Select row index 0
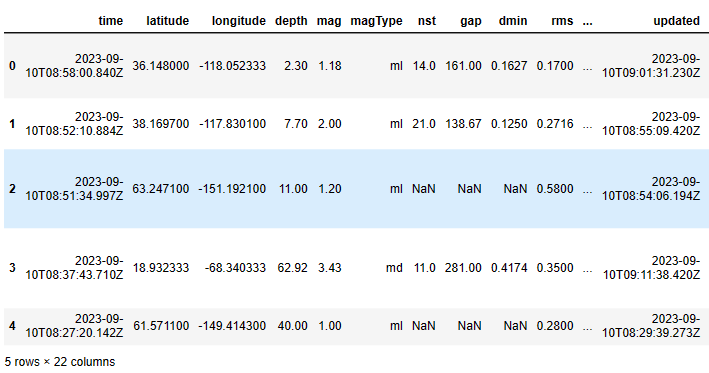 click(x=12, y=66)
